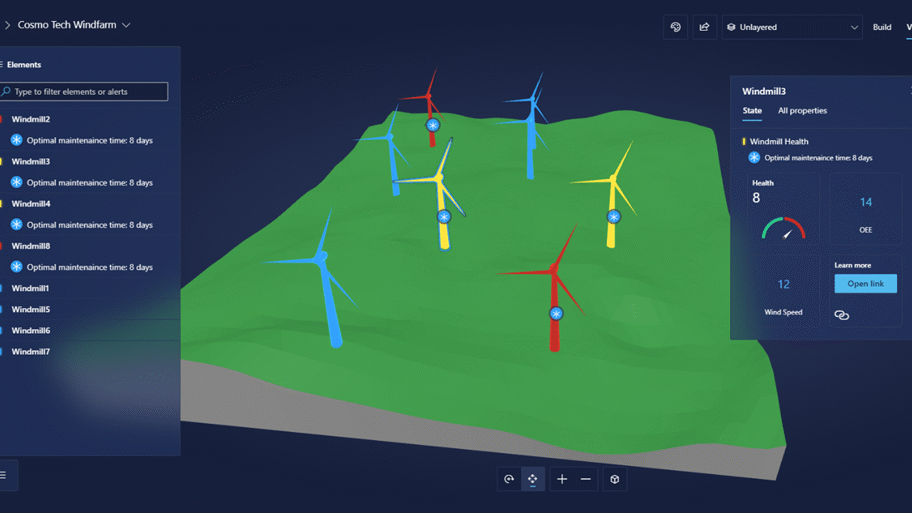Click the reset view cube icon

[615, 479]
